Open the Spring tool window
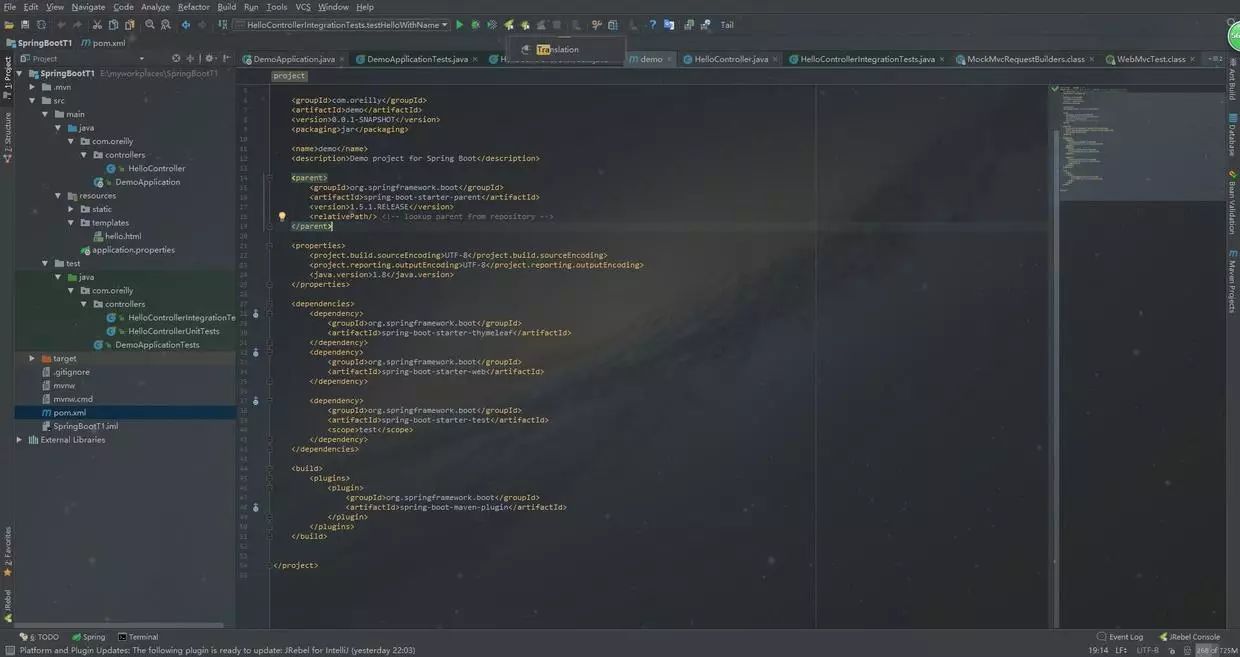 [89, 637]
